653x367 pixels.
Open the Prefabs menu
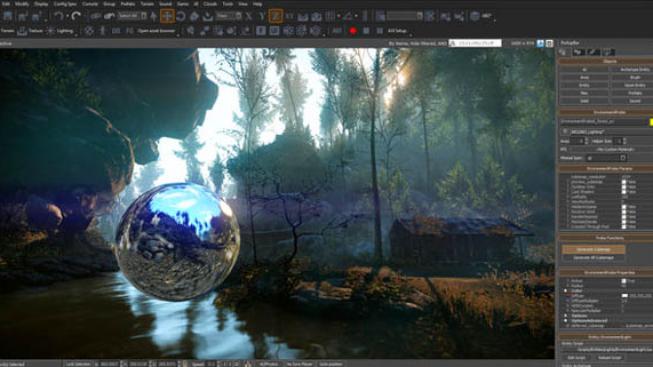point(127,4)
